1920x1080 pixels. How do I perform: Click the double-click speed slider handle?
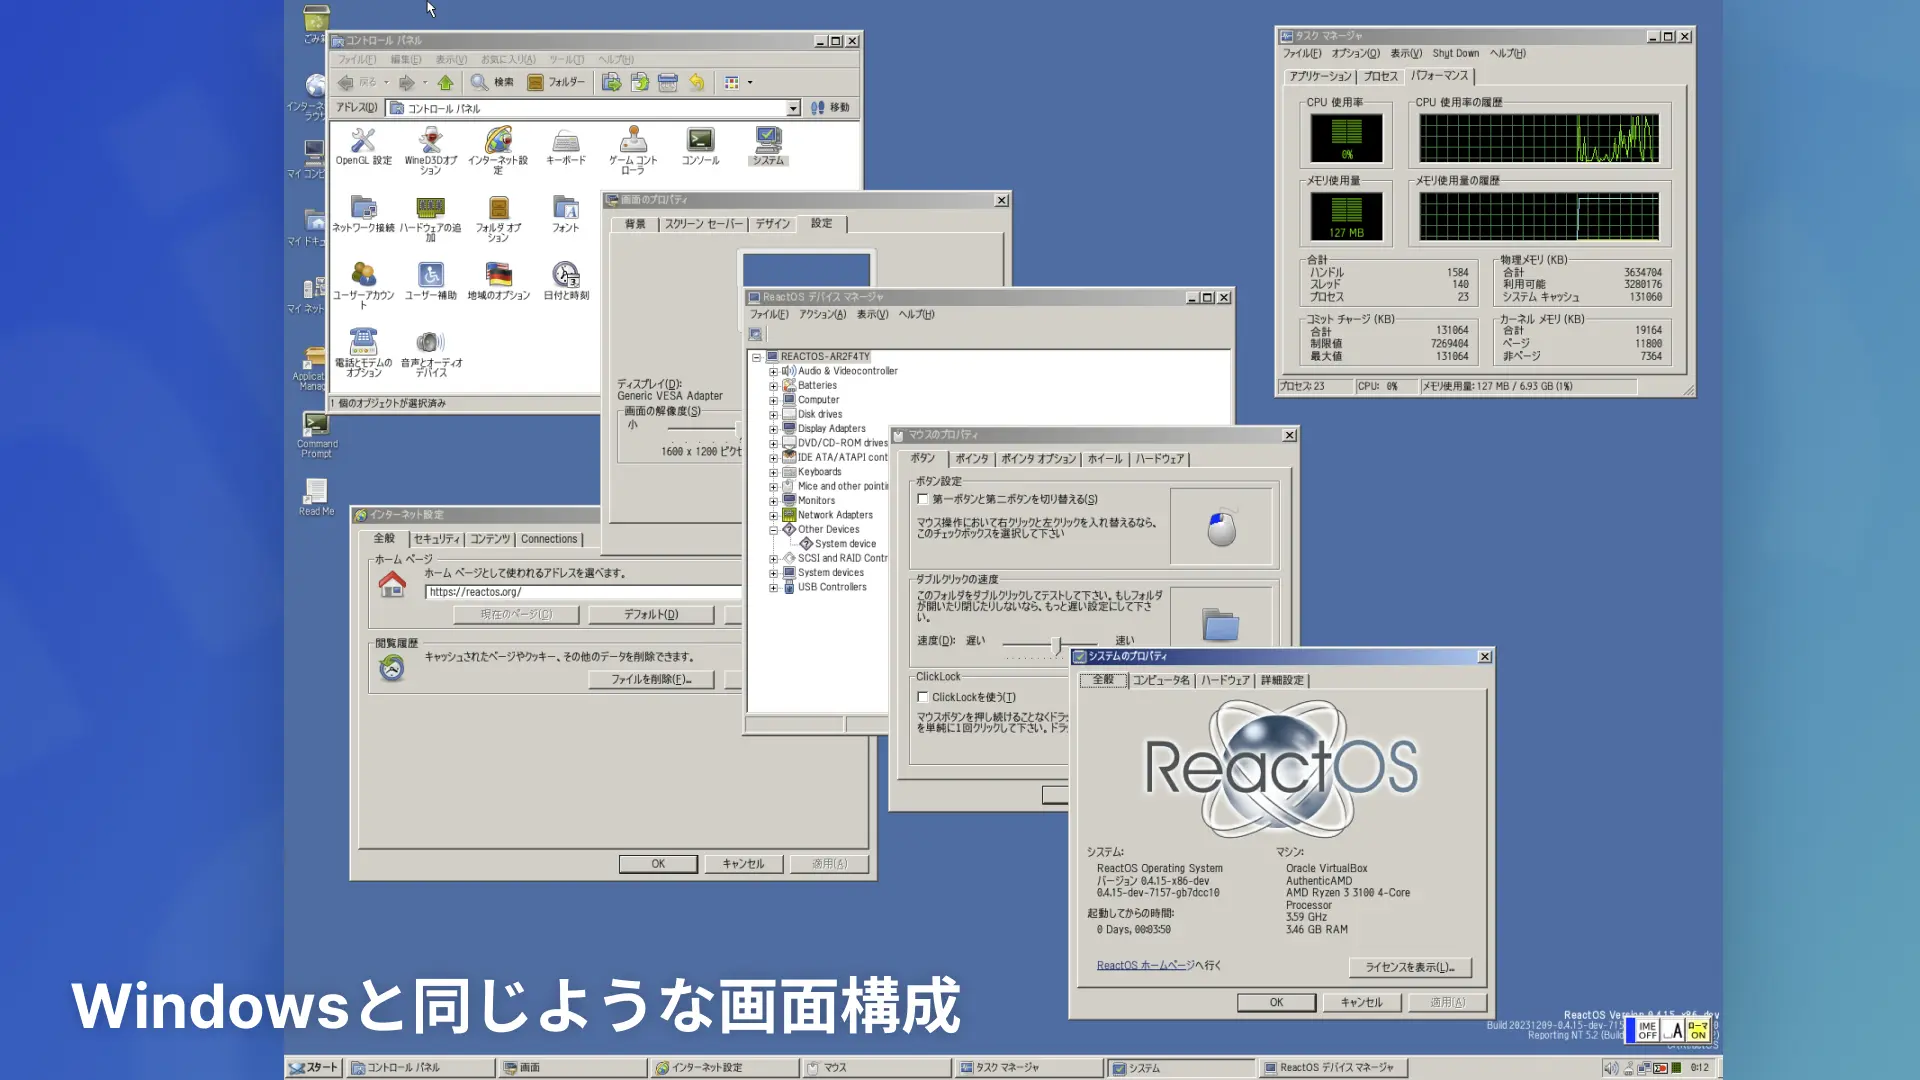pos(1056,645)
